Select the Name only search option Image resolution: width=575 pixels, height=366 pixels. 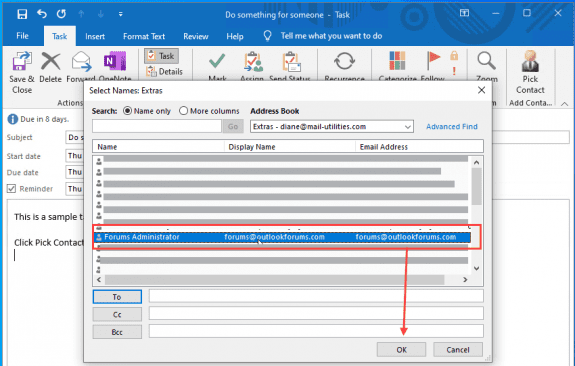point(127,111)
